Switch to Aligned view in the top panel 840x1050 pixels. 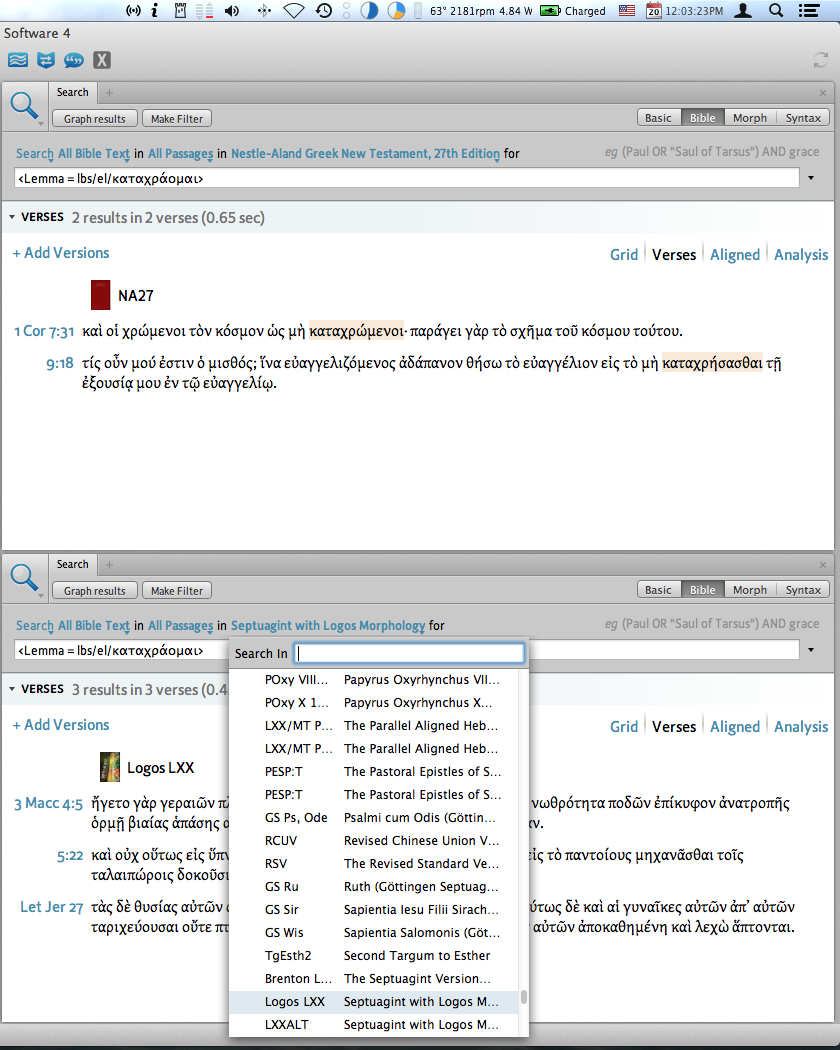pos(735,254)
